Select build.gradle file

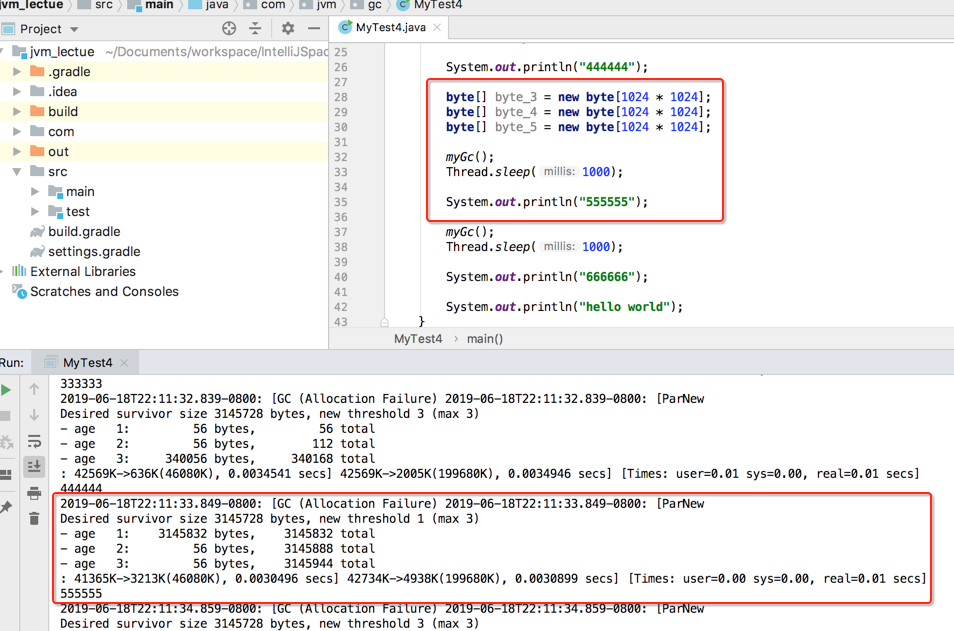point(84,232)
